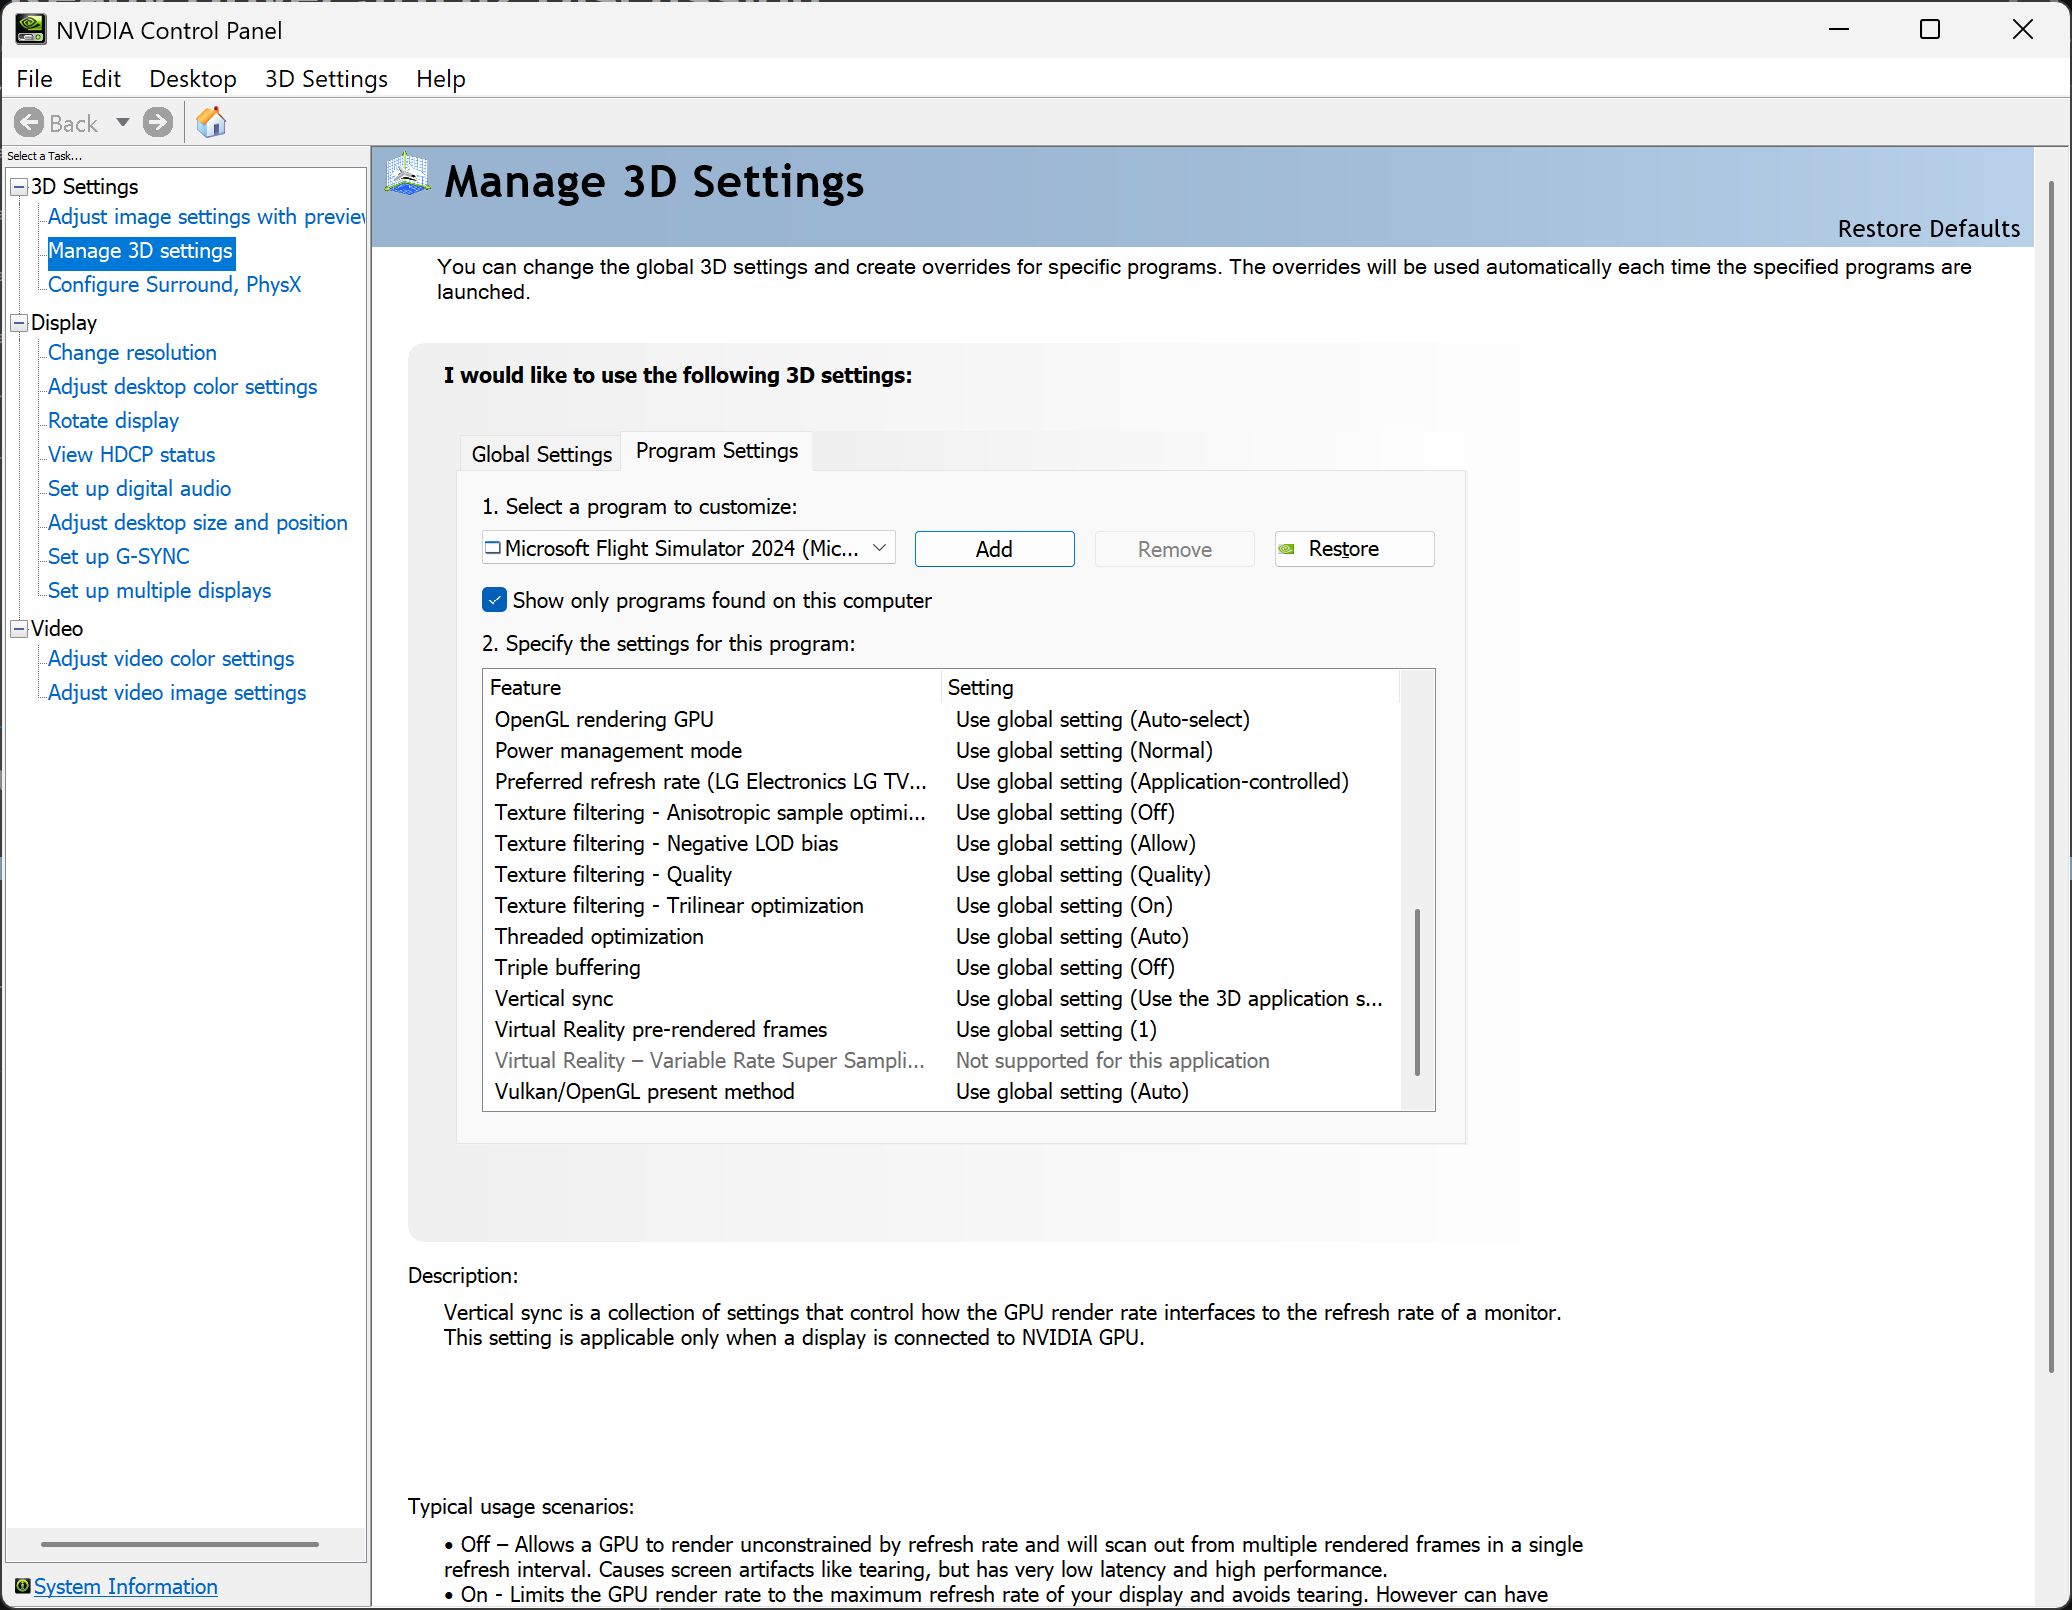Open the Desktop menu
This screenshot has height=1610, width=2072.
[x=193, y=79]
